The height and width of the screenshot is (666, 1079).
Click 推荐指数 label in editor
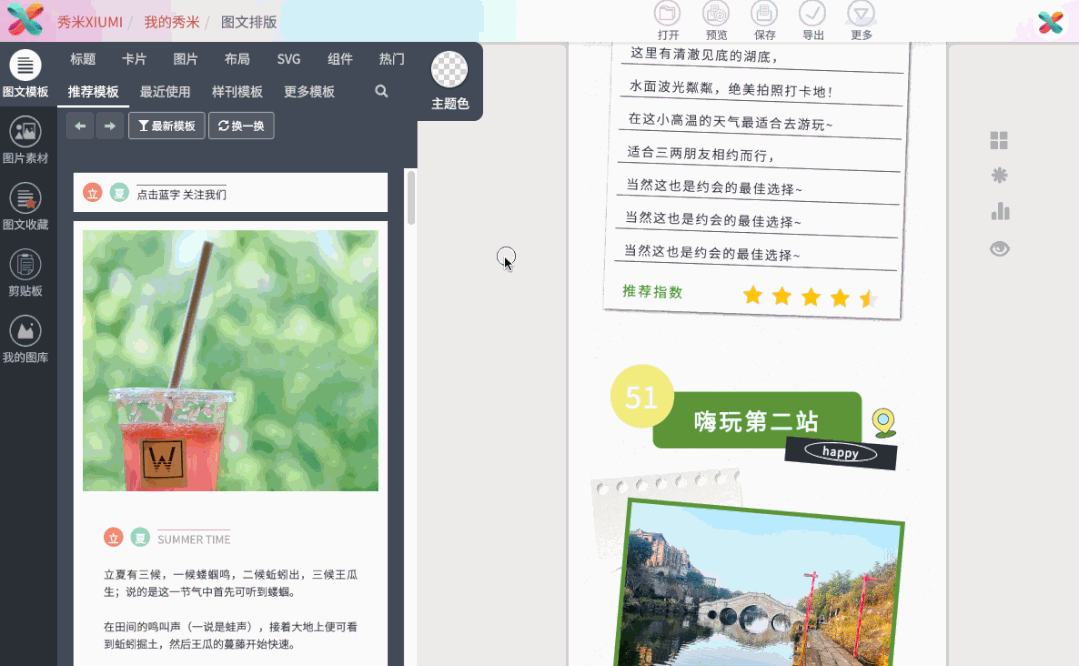pos(652,292)
